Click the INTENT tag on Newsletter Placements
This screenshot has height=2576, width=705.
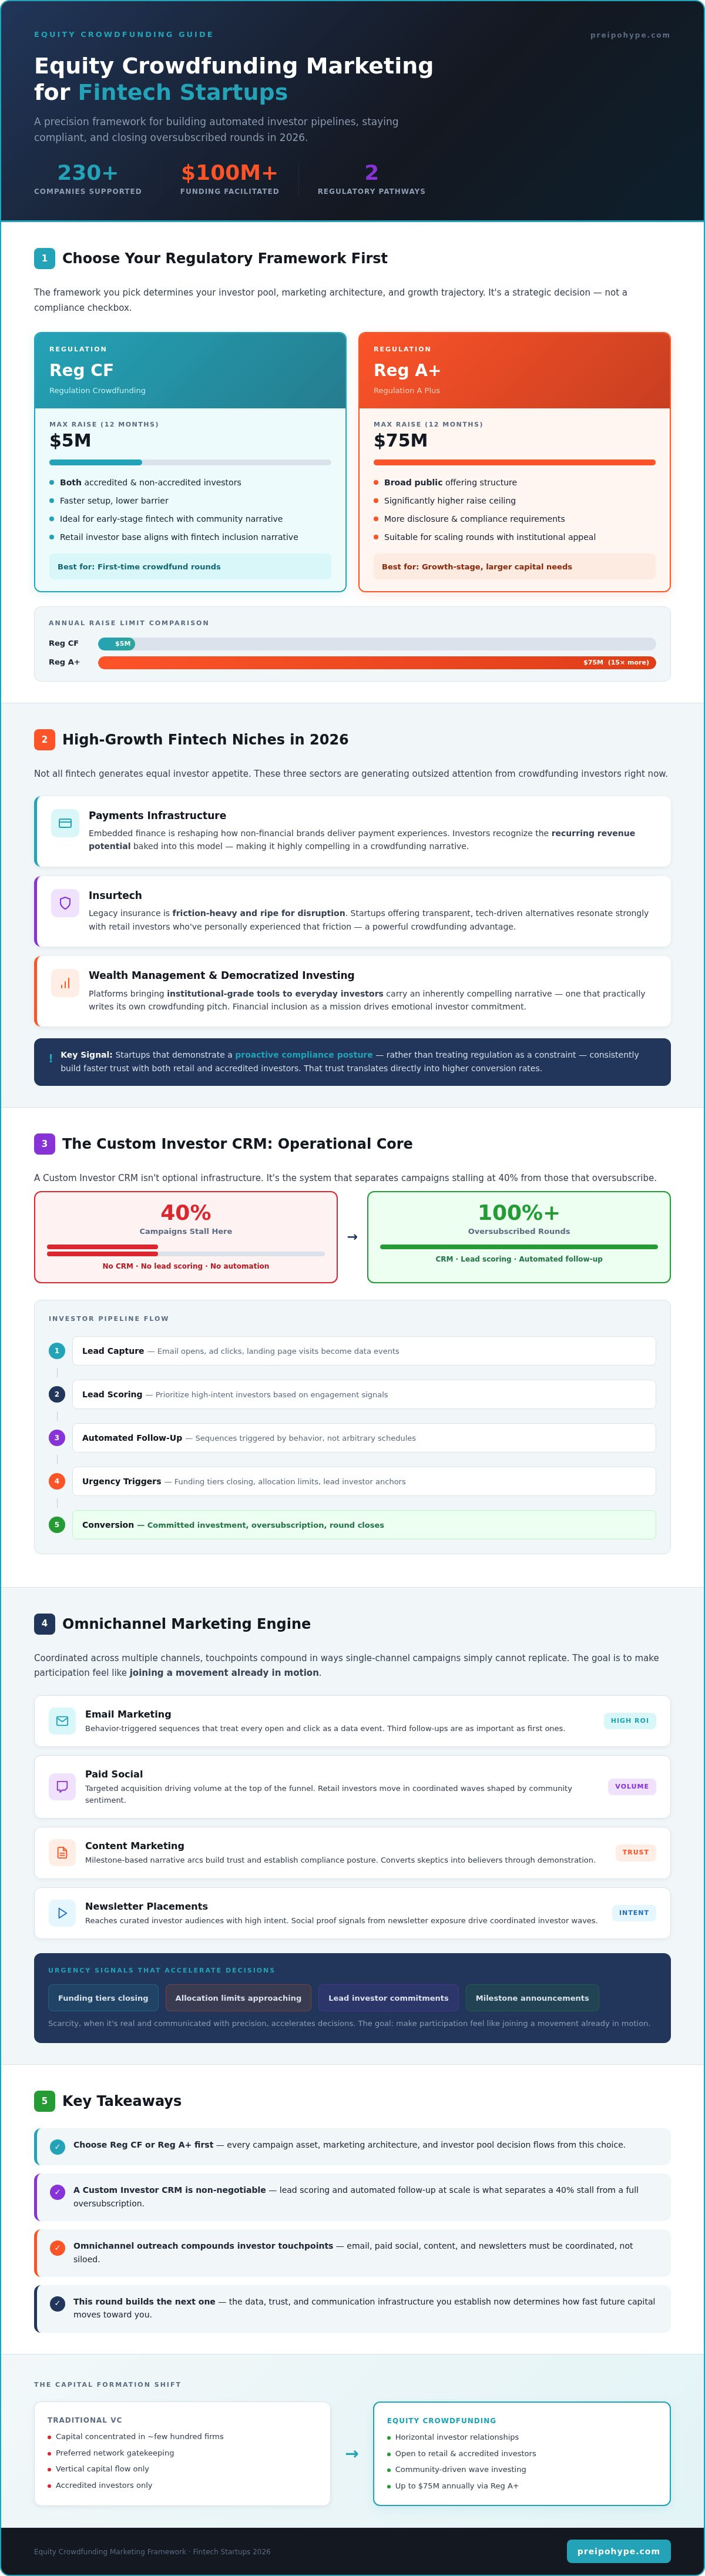[x=634, y=1913]
